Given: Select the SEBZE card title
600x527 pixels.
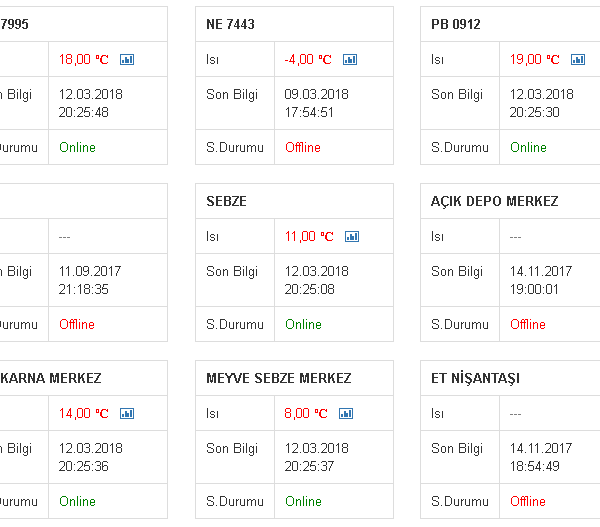Looking at the screenshot, I should (227, 201).
